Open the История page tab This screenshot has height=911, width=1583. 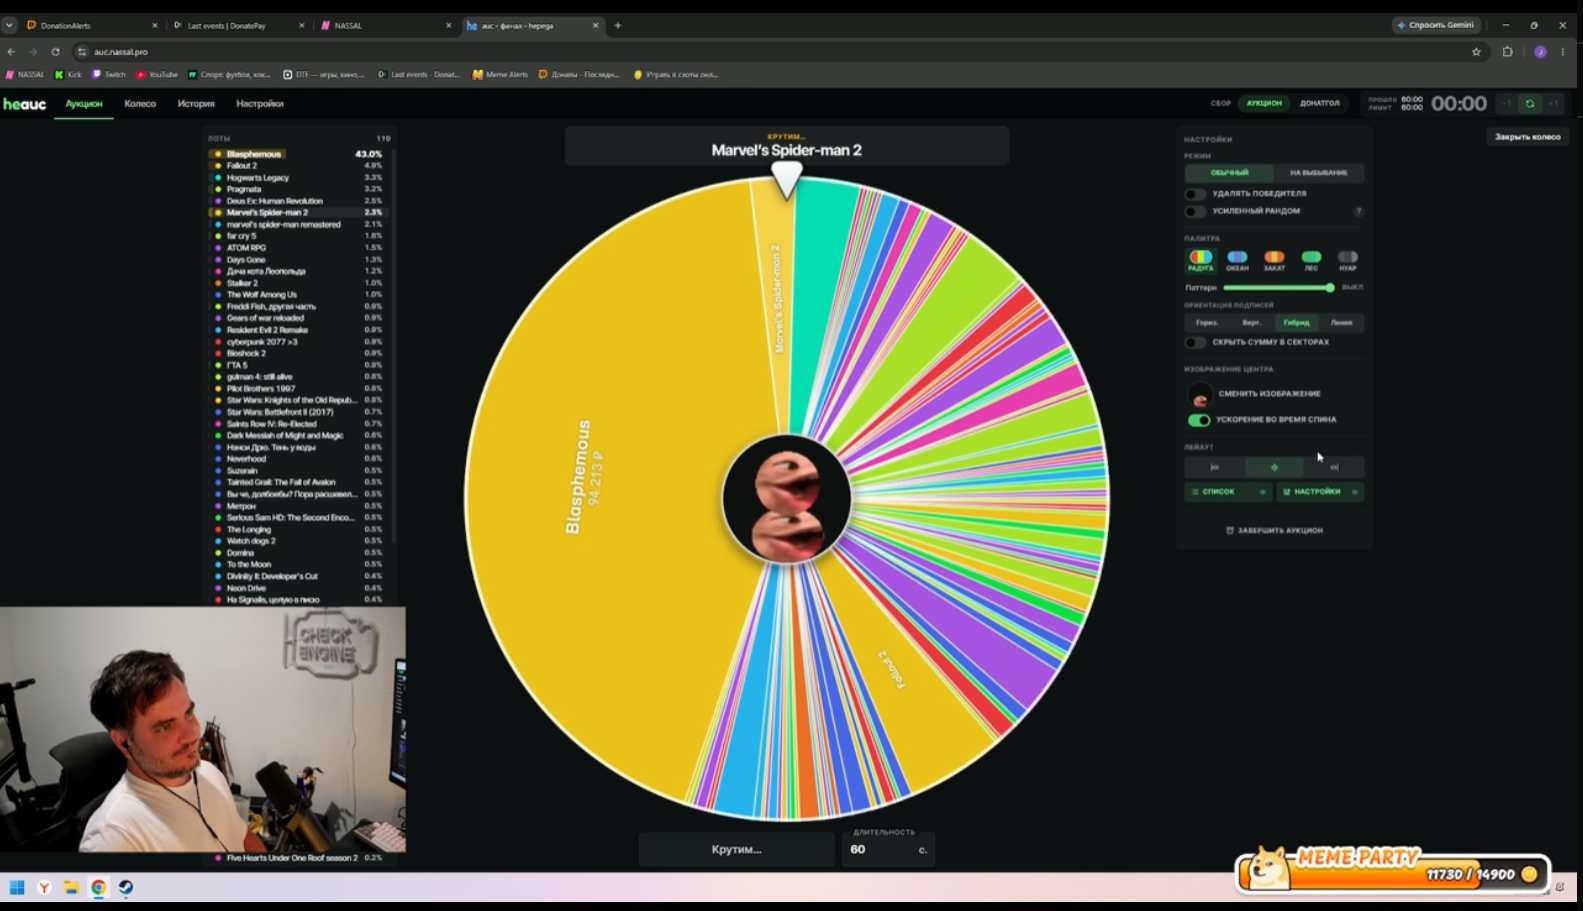tap(196, 104)
